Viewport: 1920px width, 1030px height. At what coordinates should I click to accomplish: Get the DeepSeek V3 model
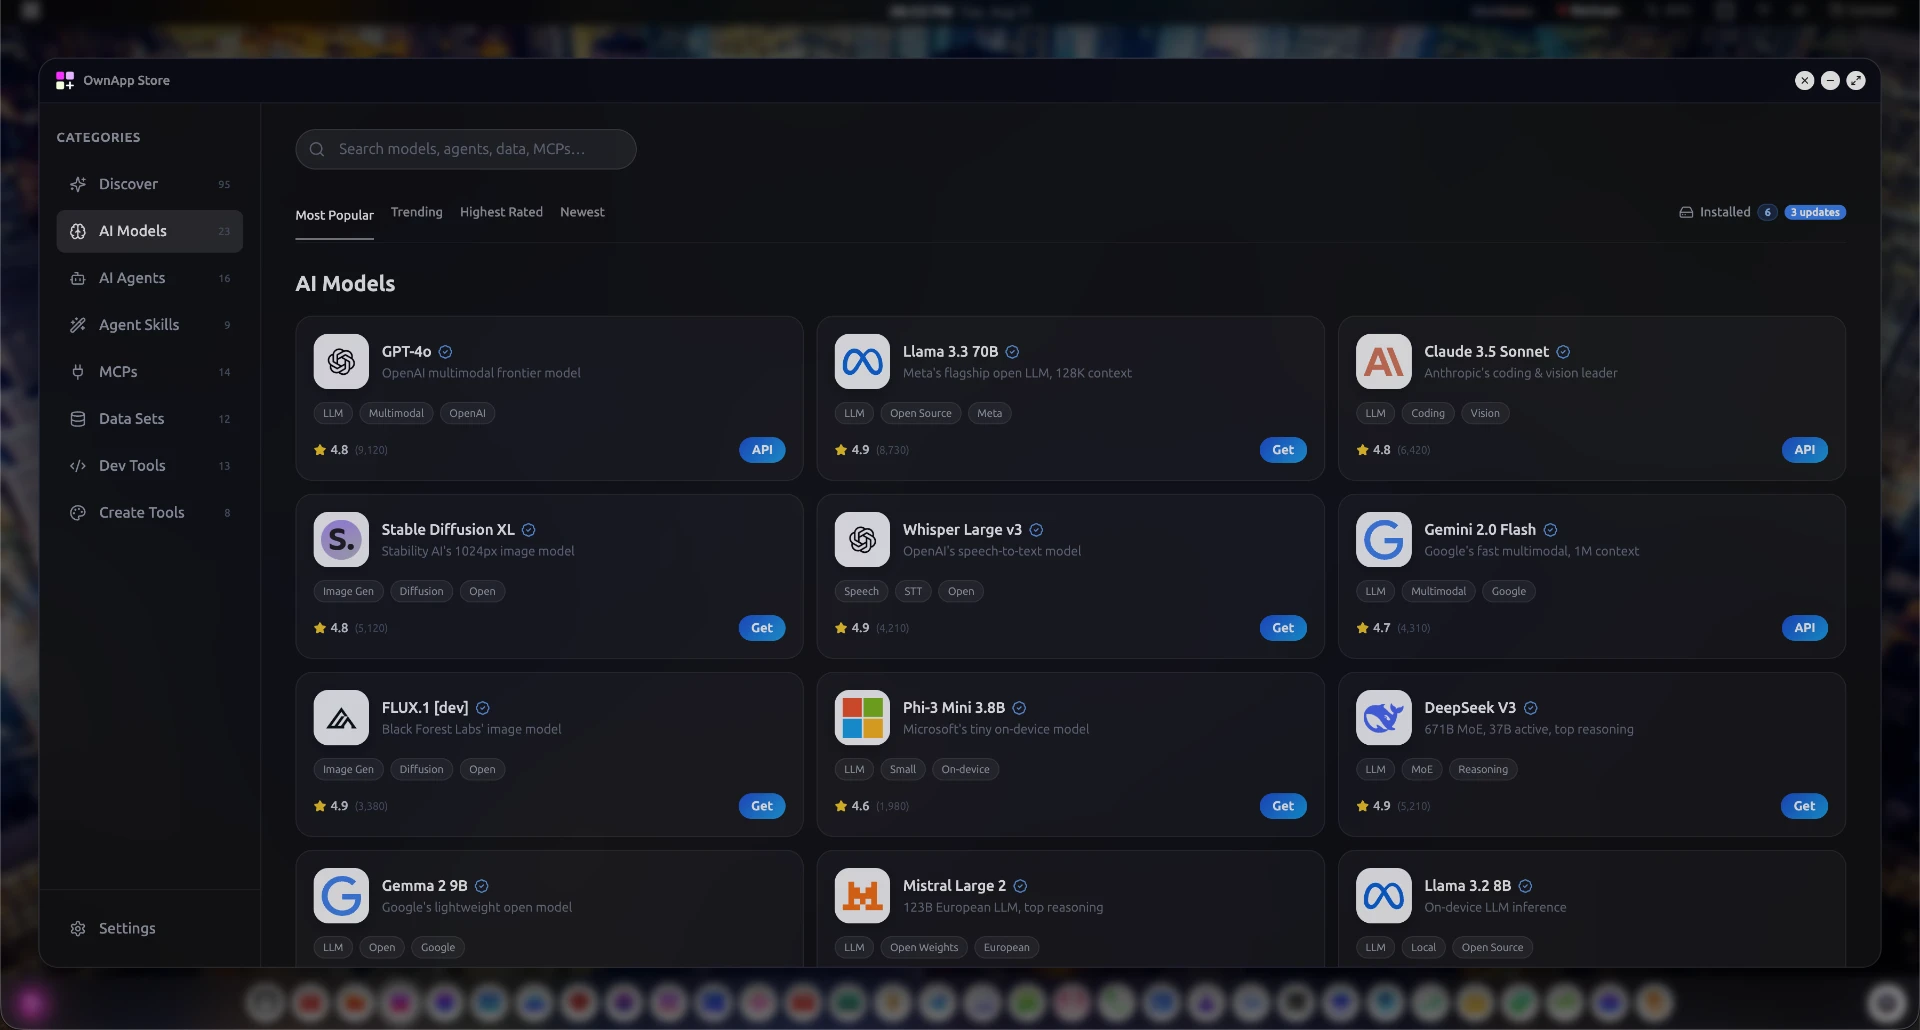click(1804, 806)
